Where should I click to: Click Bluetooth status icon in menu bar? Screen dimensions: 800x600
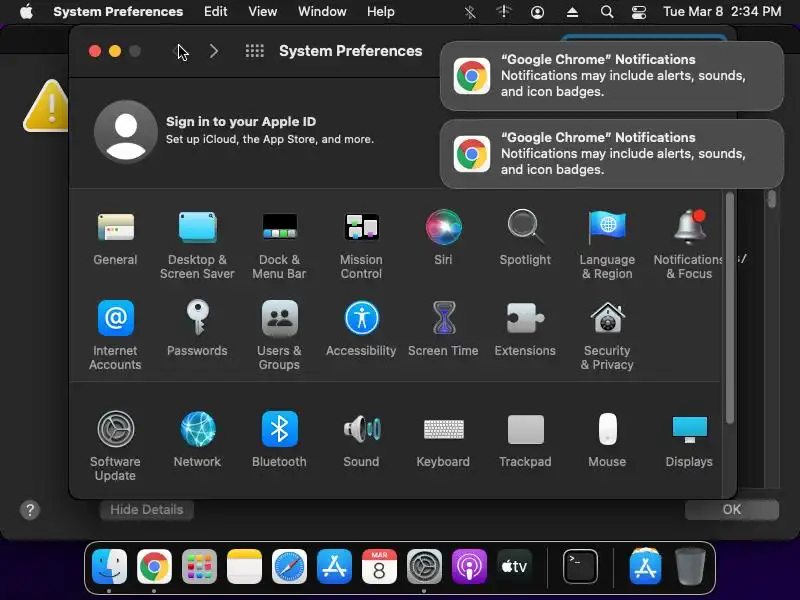click(x=470, y=11)
